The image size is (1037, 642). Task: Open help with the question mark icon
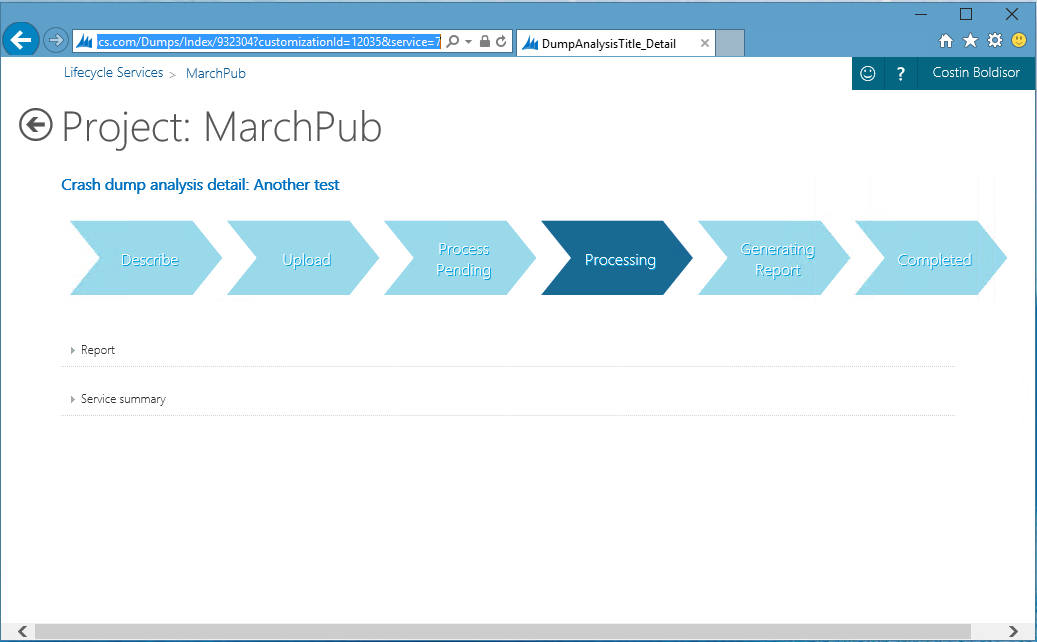click(901, 73)
